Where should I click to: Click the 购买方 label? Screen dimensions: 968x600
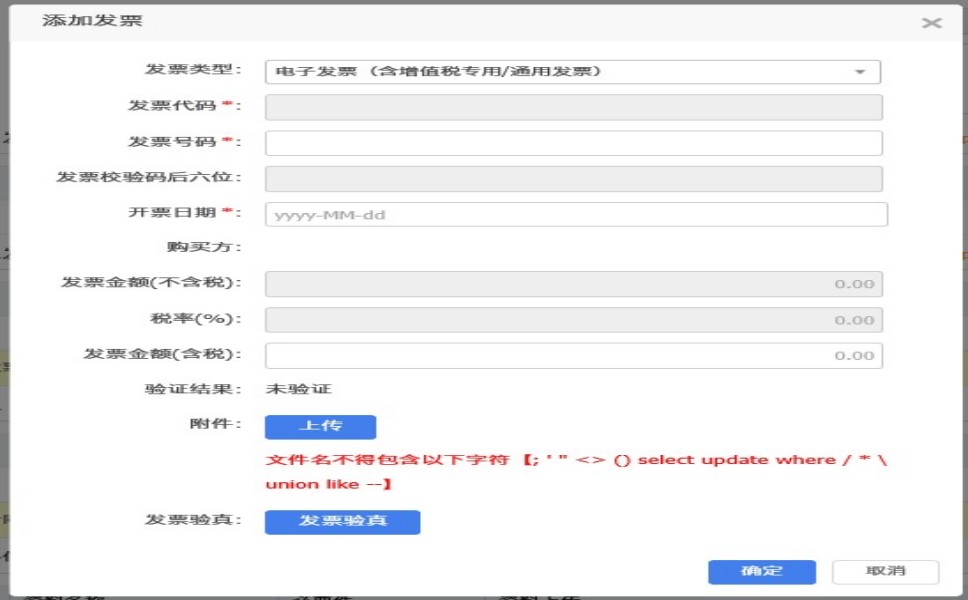pyautogui.click(x=204, y=247)
